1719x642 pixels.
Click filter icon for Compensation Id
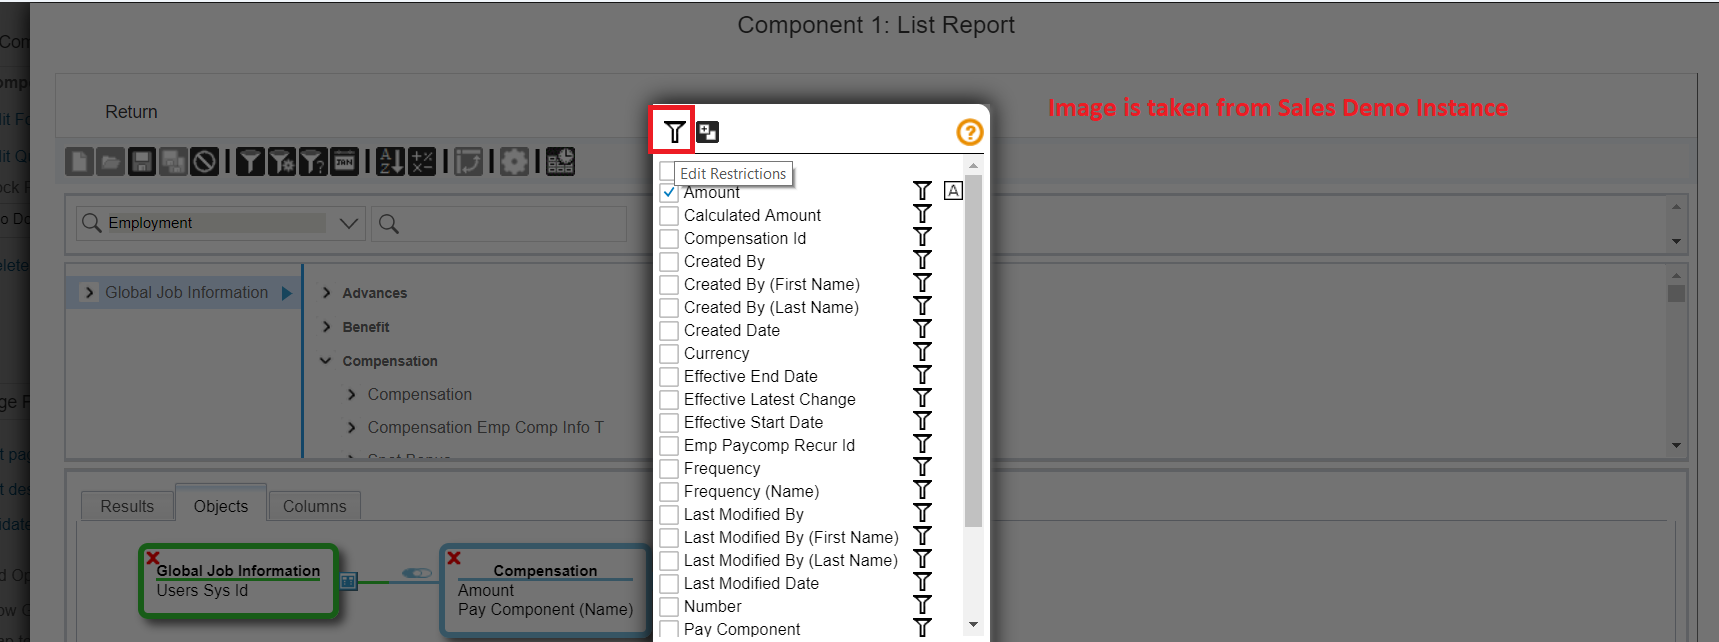[922, 237]
